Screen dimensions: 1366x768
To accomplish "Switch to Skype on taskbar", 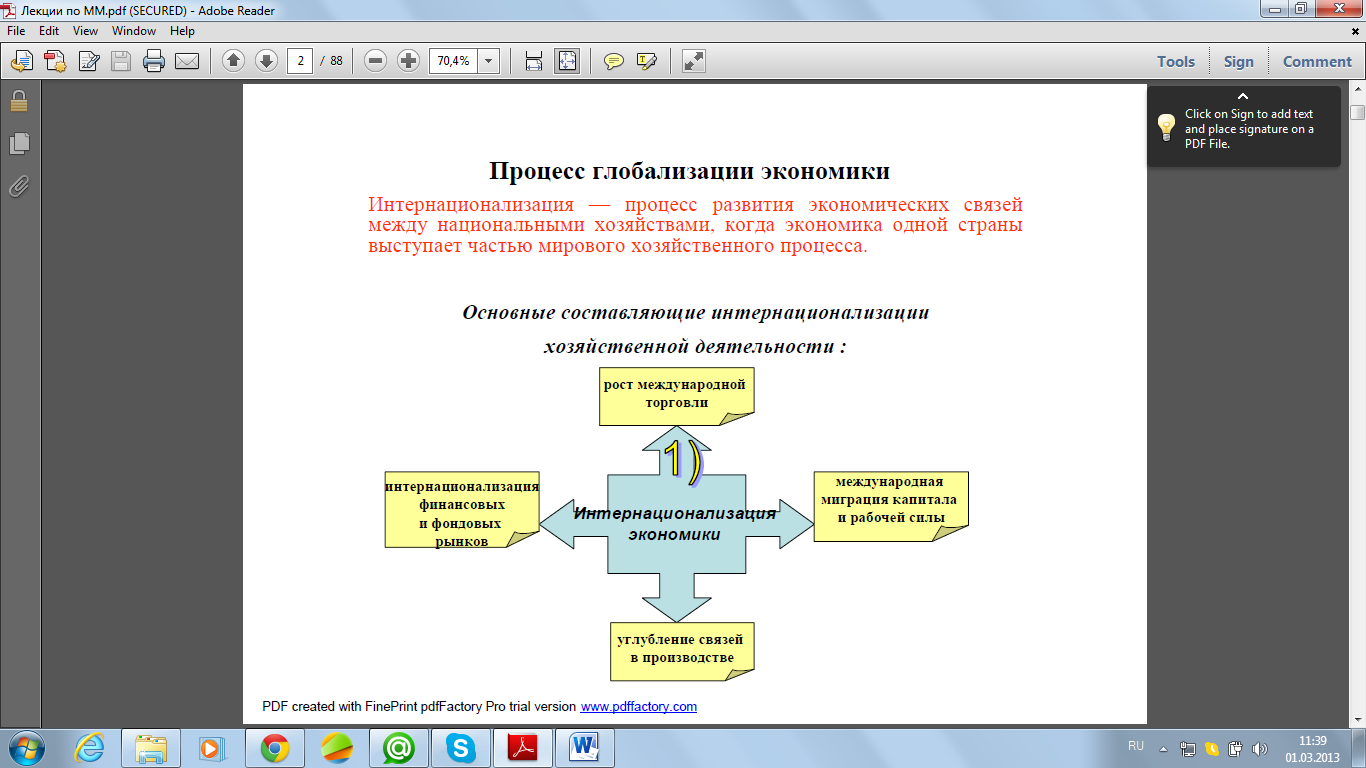I will pos(461,748).
